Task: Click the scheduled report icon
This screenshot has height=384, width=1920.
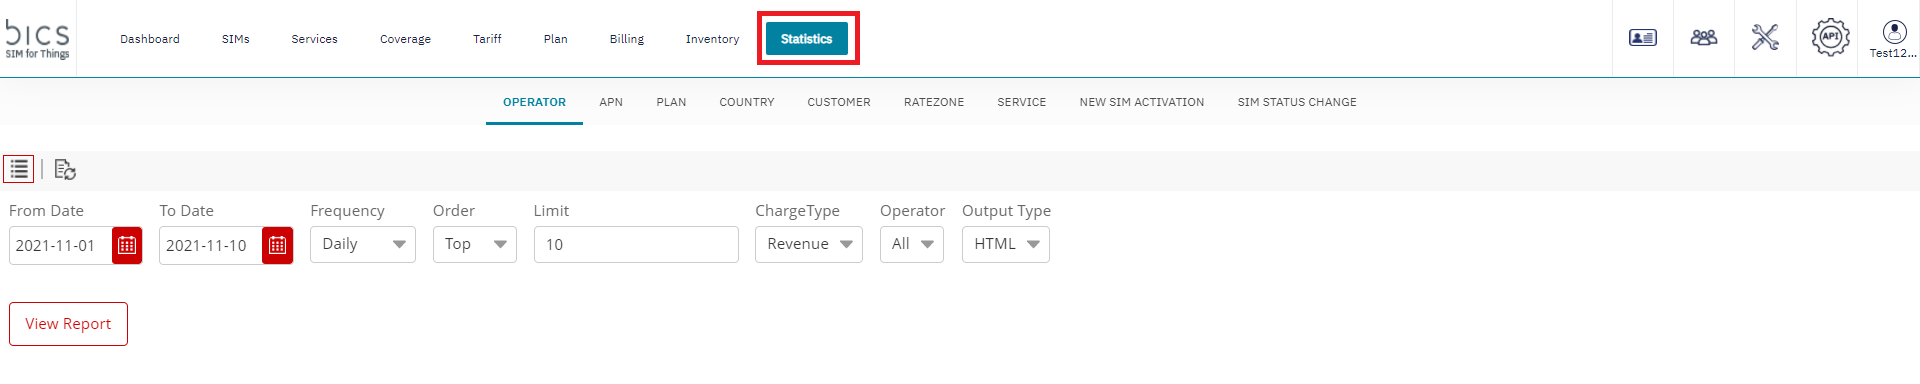Action: pyautogui.click(x=65, y=169)
